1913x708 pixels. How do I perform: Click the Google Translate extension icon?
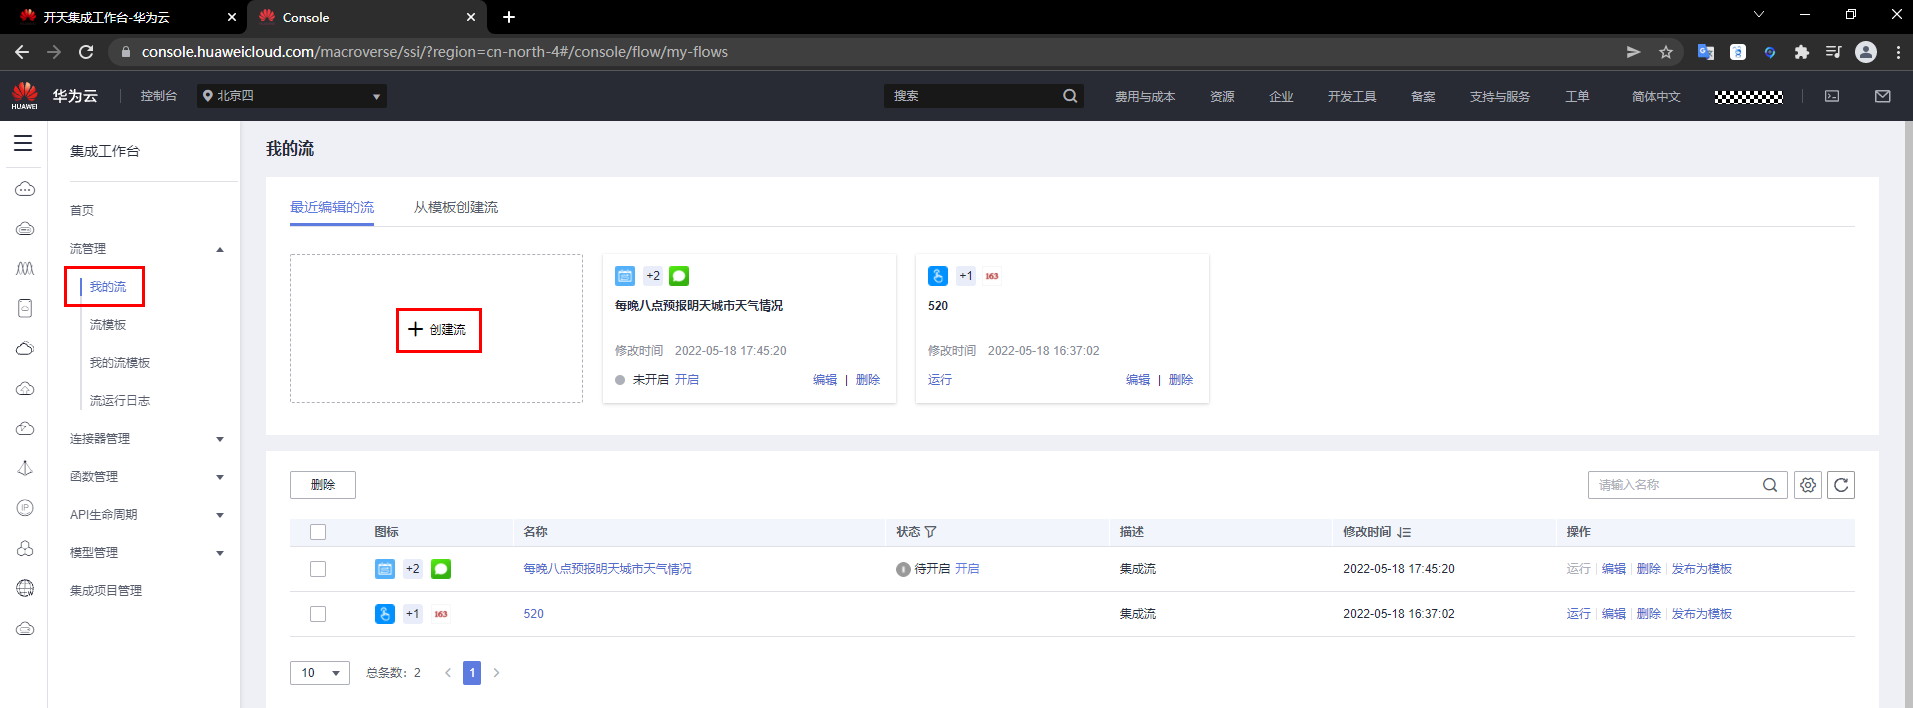coord(1706,52)
